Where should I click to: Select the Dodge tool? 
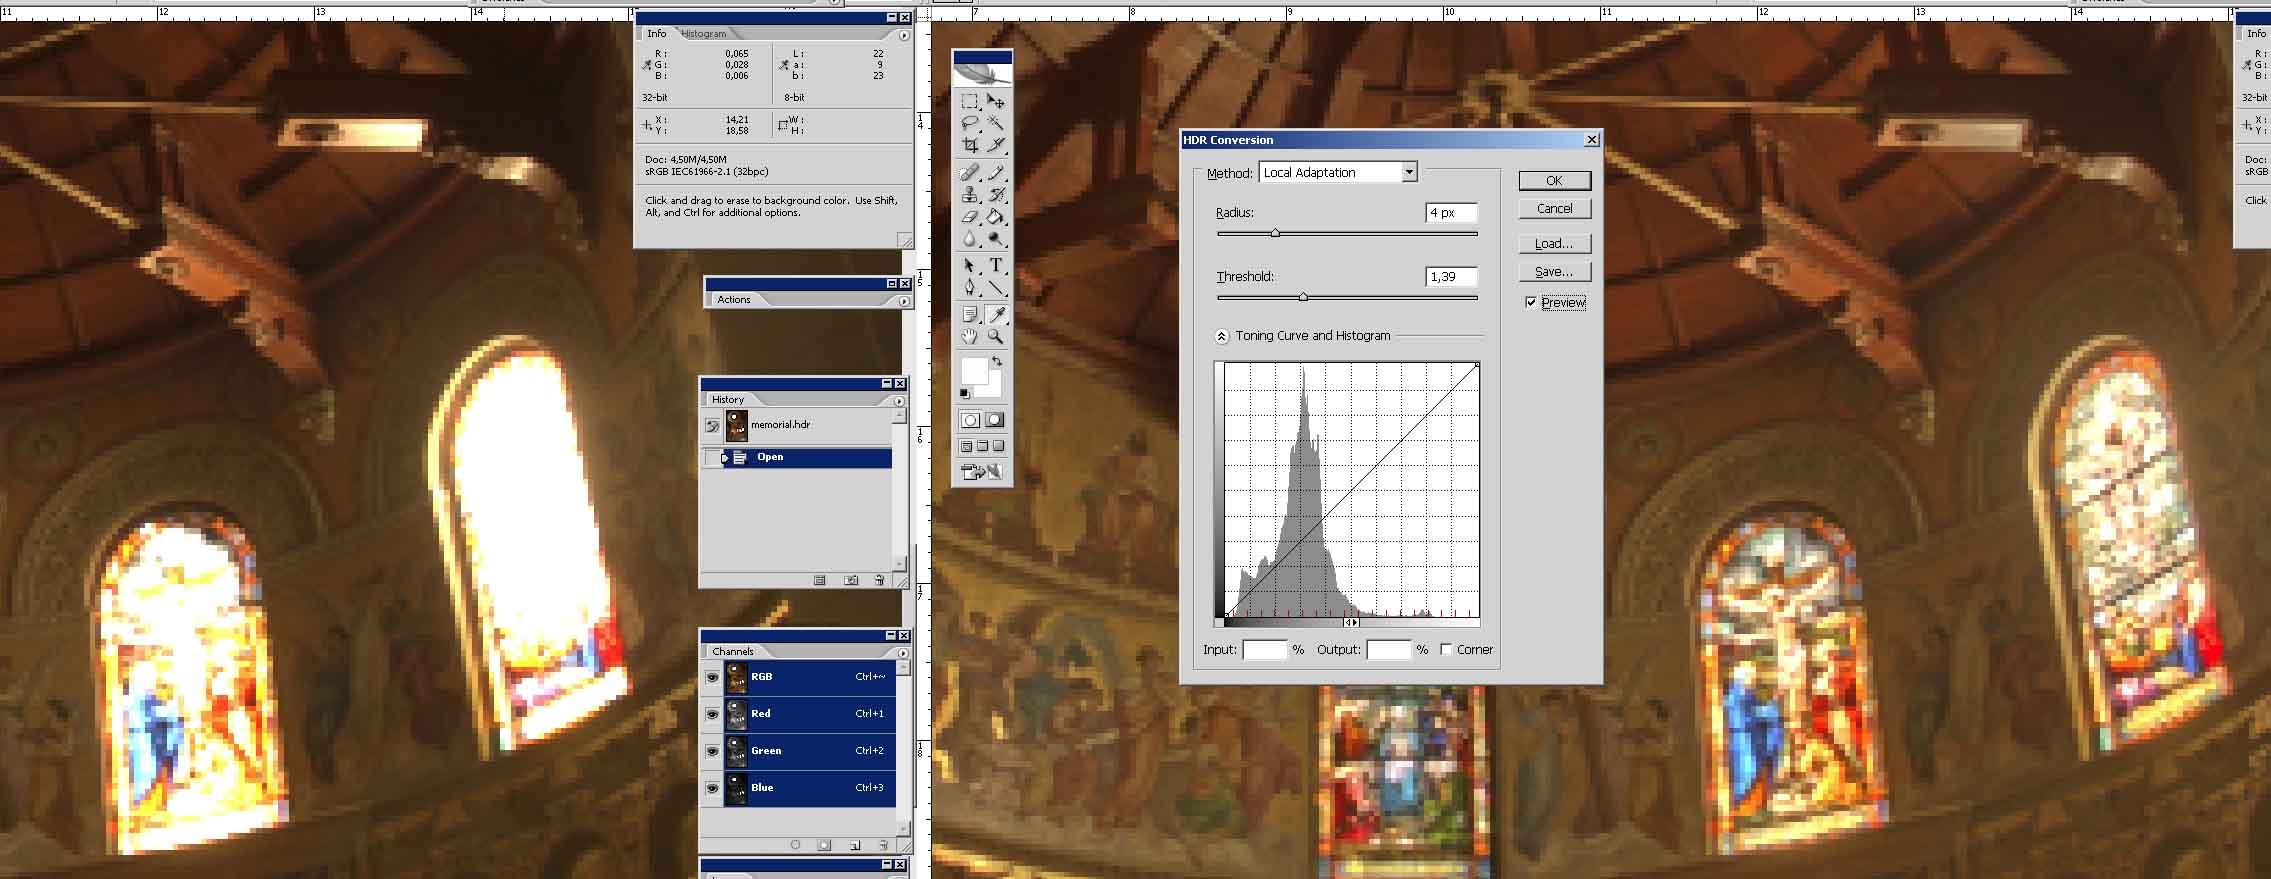(x=995, y=239)
